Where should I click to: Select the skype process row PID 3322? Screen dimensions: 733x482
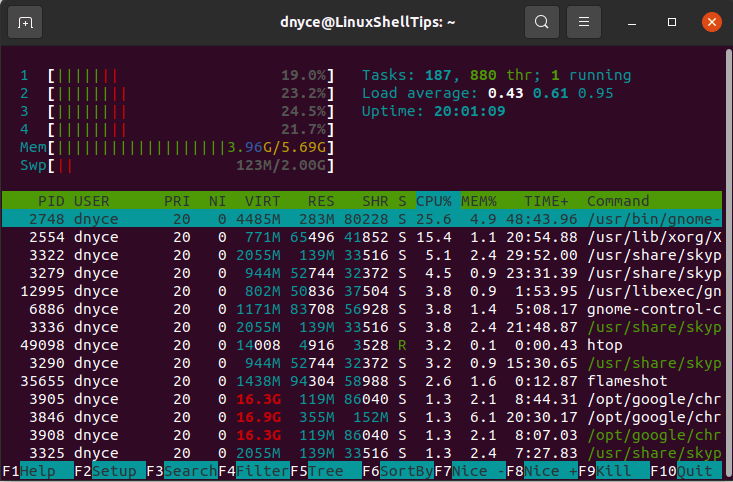(x=362, y=255)
